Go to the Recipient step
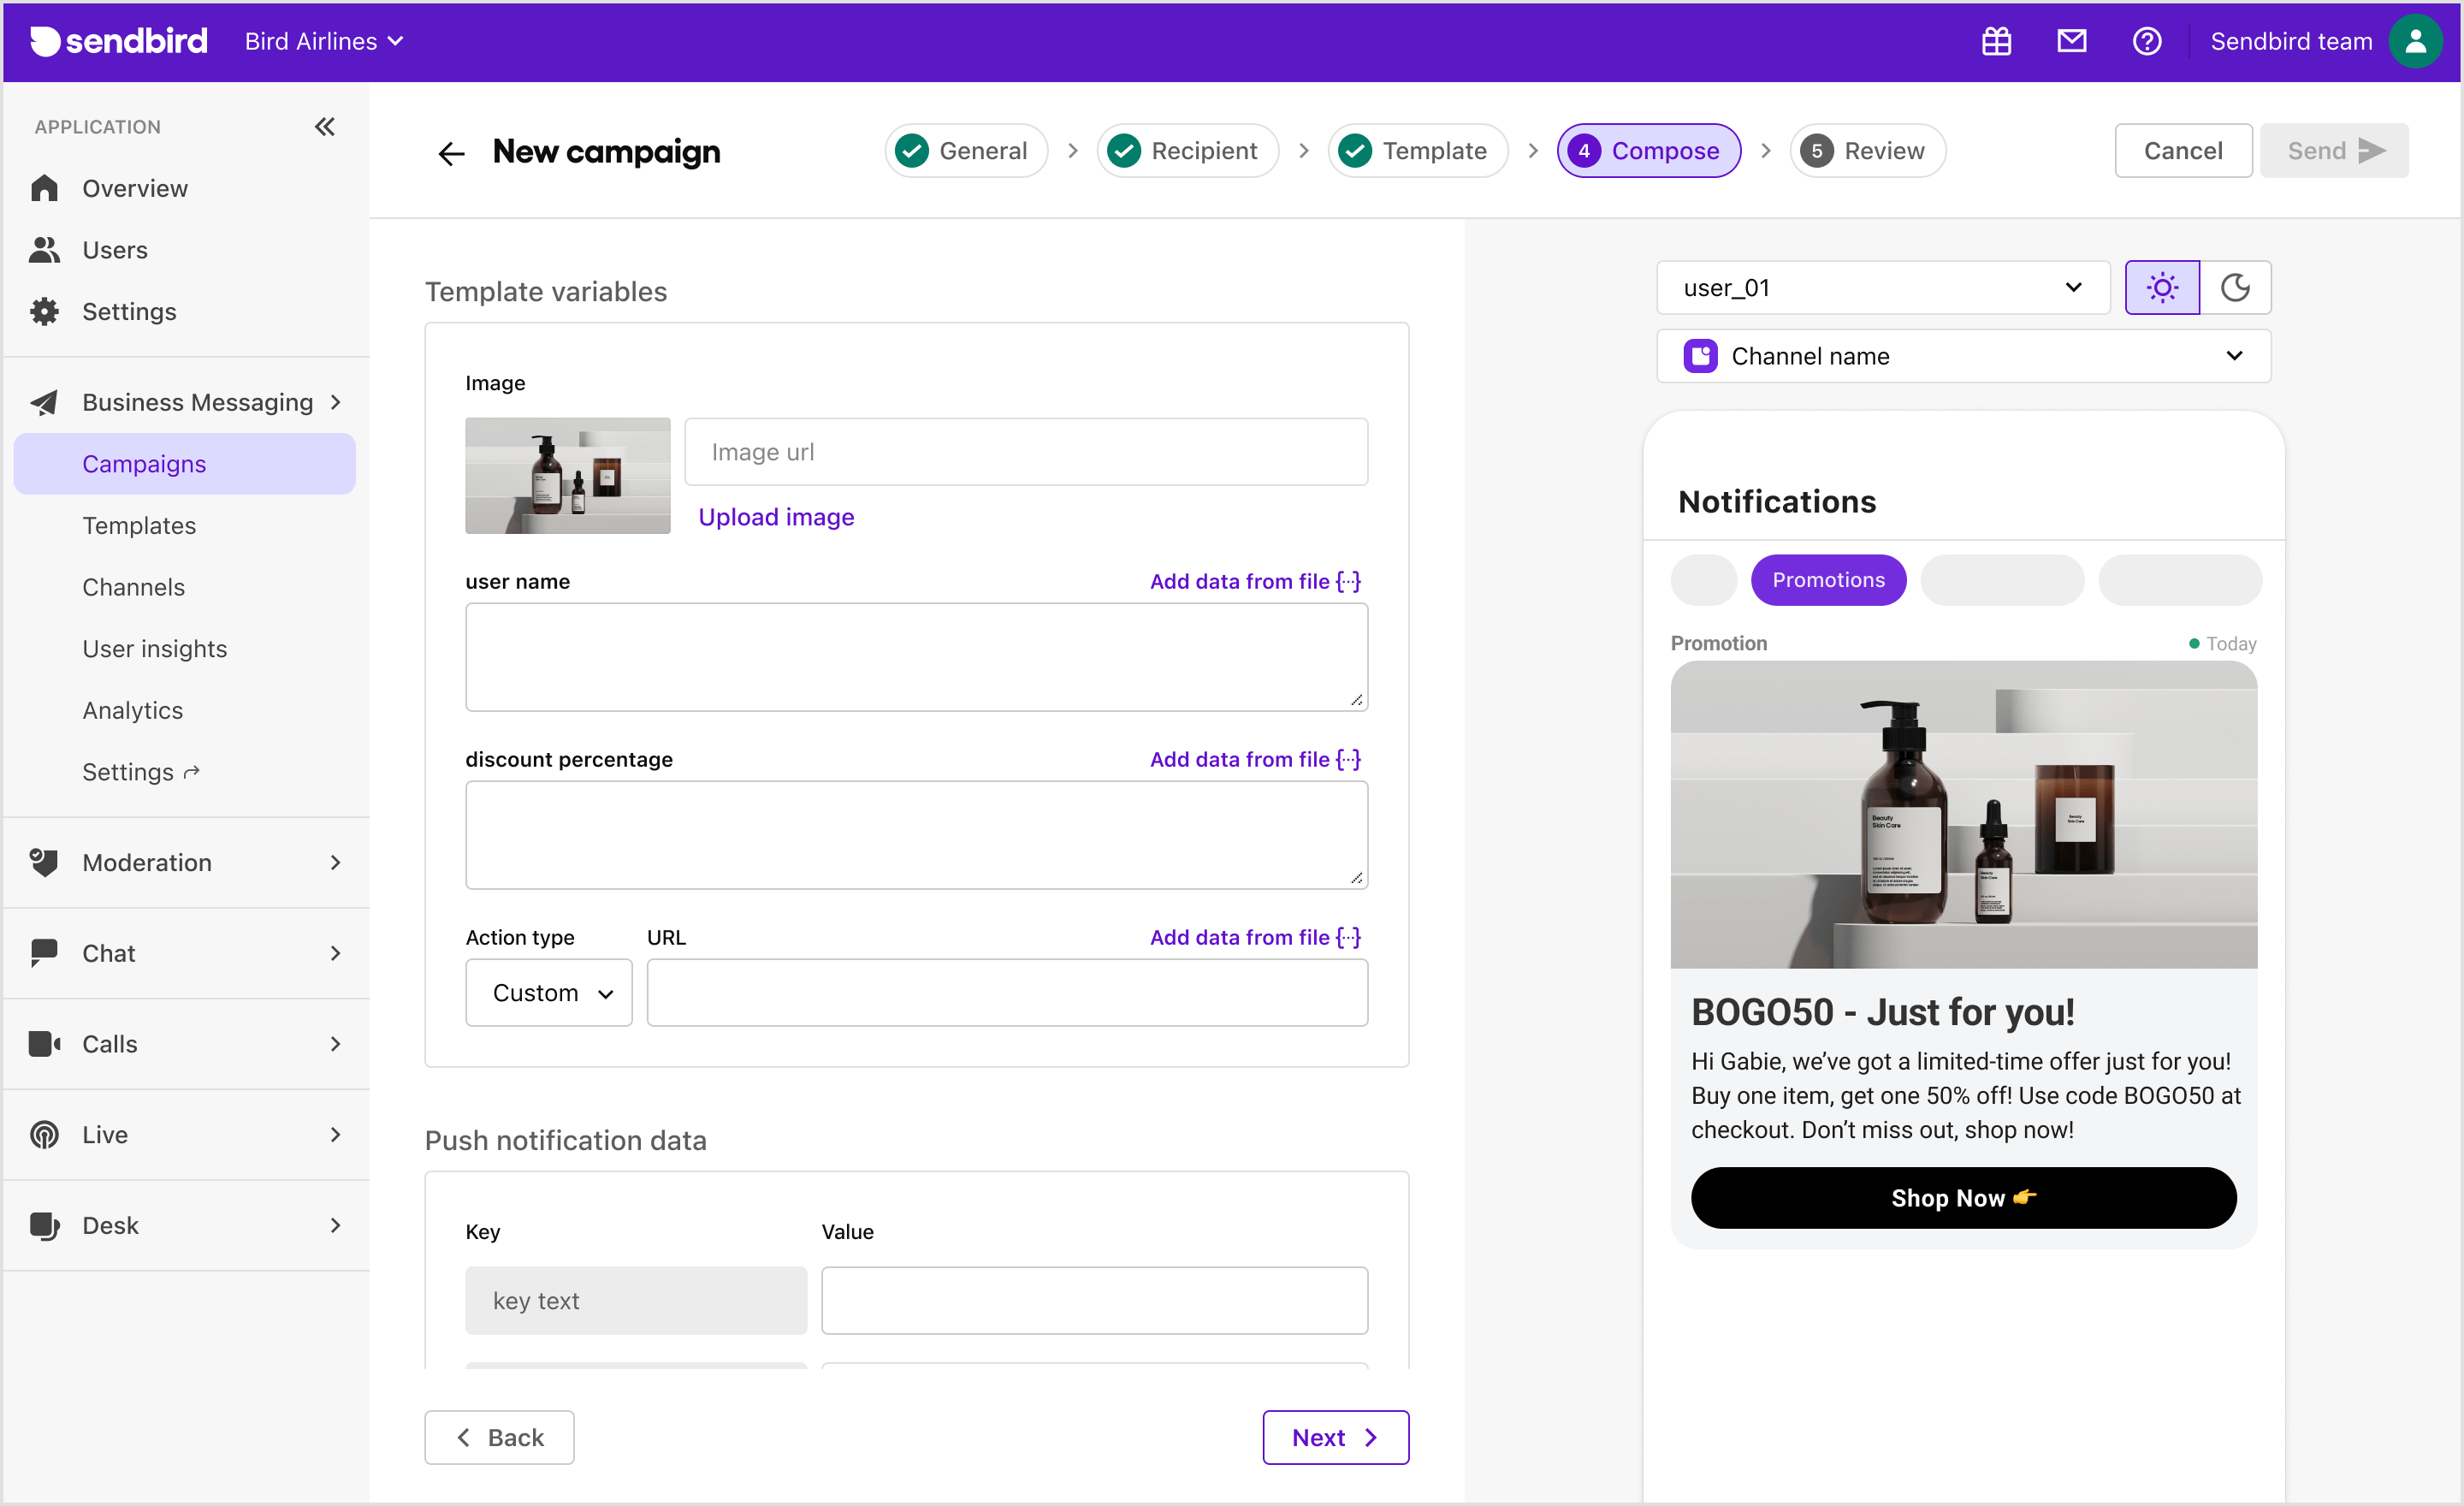Image resolution: width=2464 pixels, height=1506 pixels. pyautogui.click(x=1187, y=151)
